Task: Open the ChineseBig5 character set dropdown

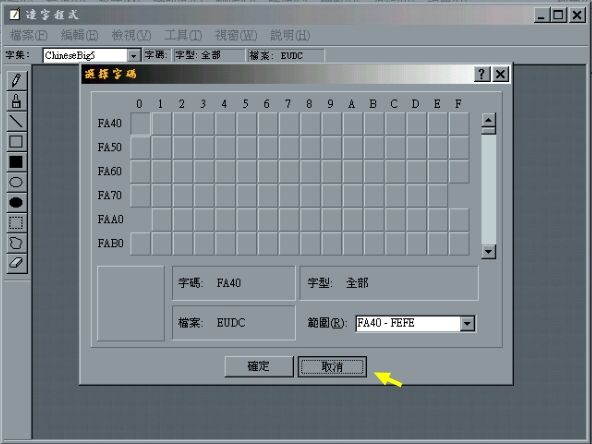Action: [133, 56]
